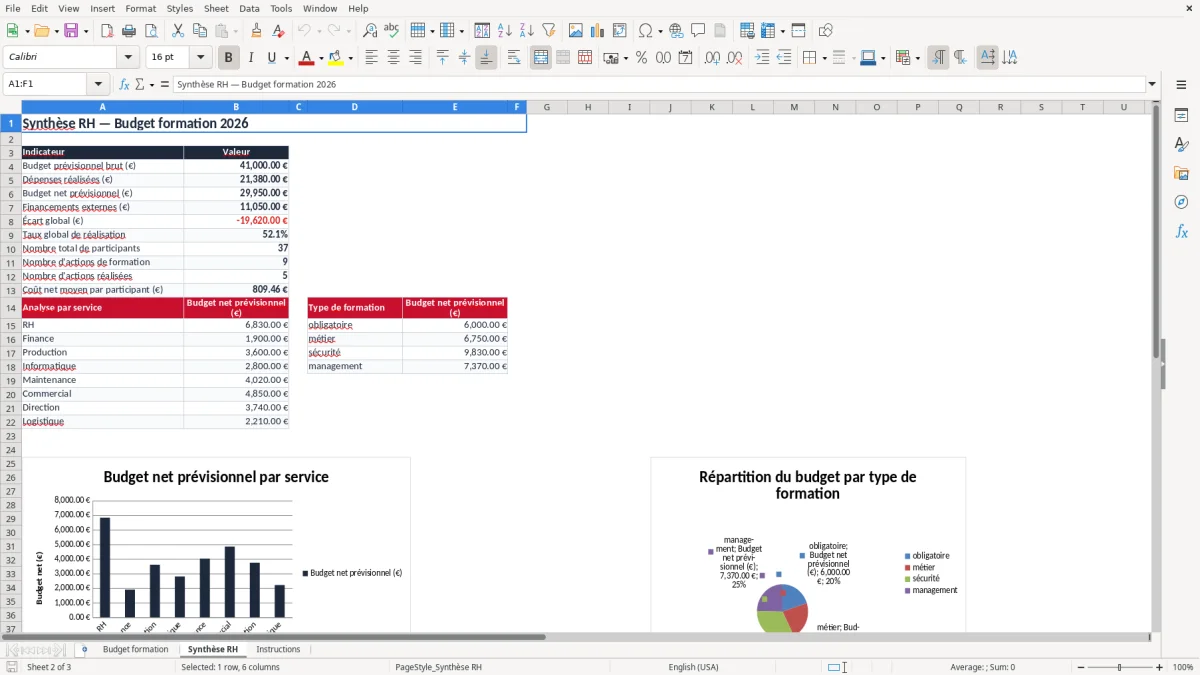Open Print Preview
1200x675 pixels.
coord(150,31)
